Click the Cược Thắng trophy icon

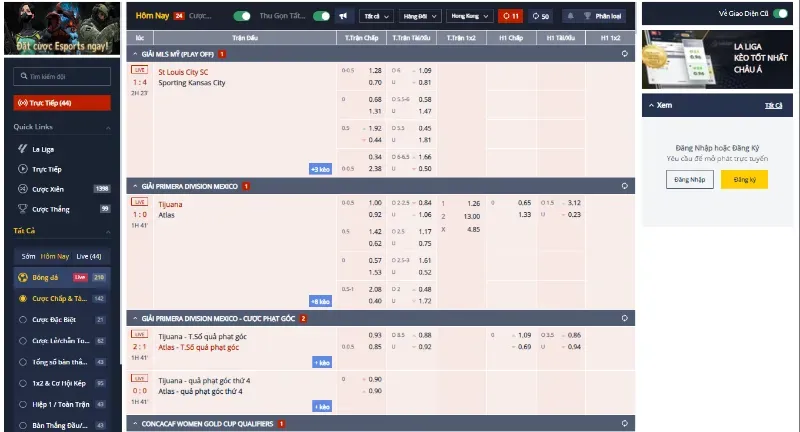22,209
